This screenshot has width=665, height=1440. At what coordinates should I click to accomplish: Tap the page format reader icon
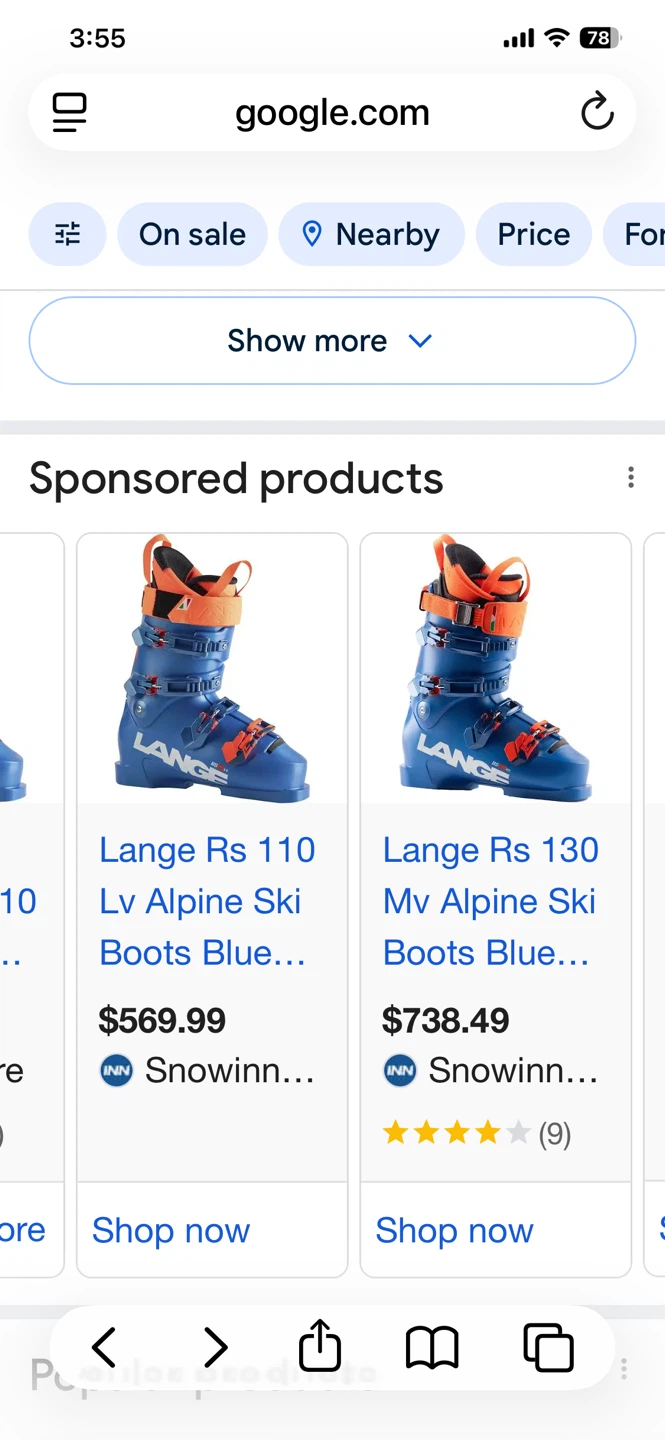tap(69, 112)
